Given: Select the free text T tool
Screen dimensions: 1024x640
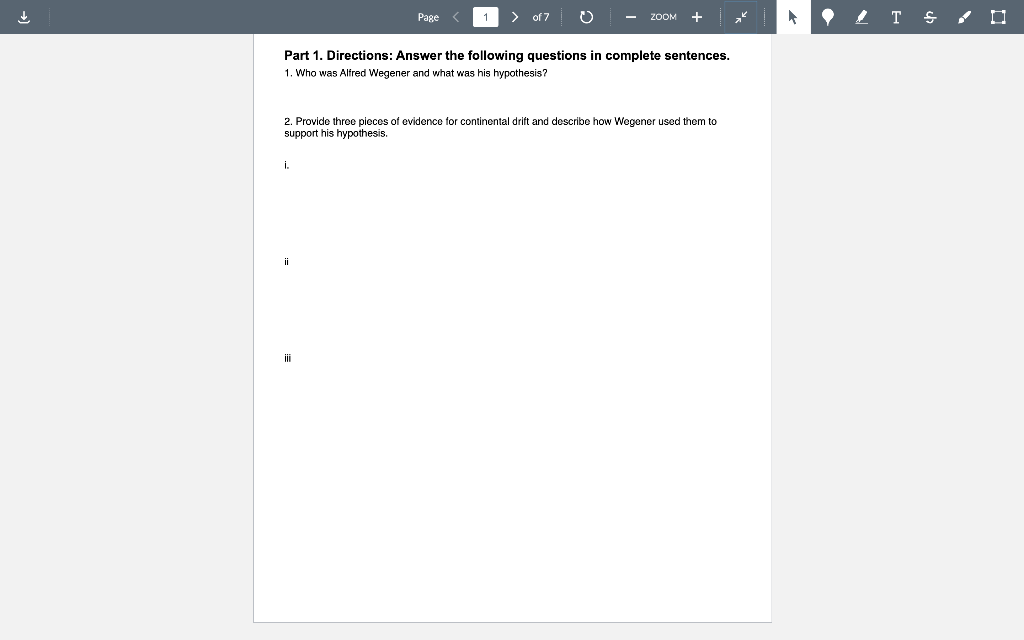Looking at the screenshot, I should [896, 17].
